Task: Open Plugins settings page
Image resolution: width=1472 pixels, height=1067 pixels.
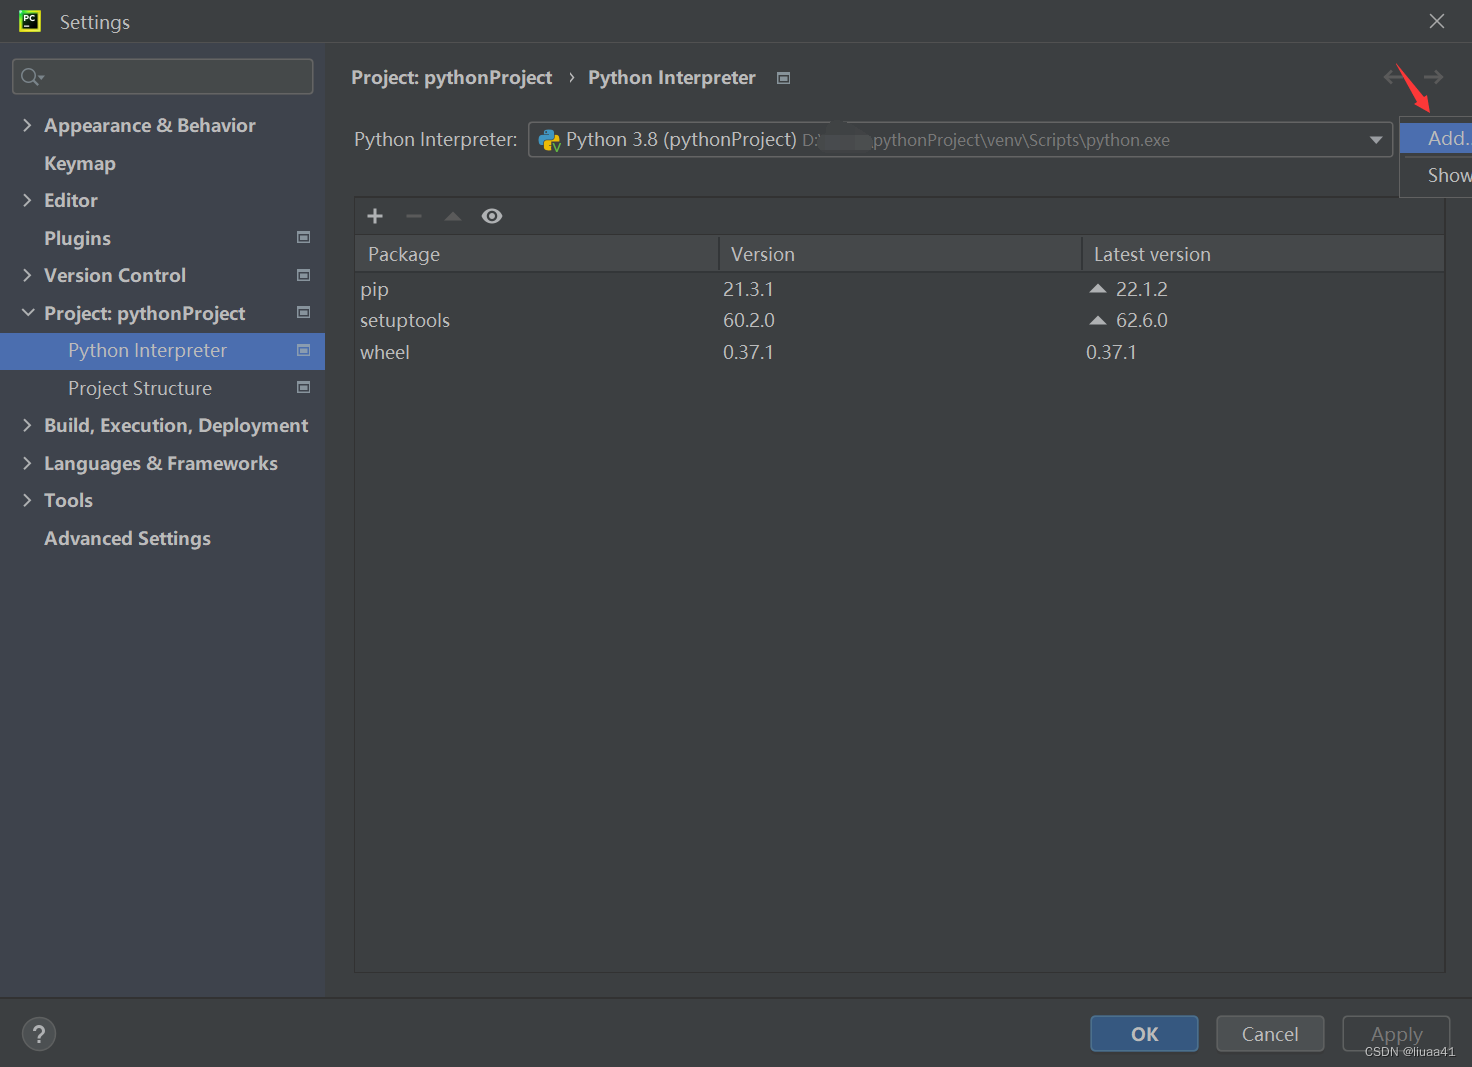Action: [77, 238]
